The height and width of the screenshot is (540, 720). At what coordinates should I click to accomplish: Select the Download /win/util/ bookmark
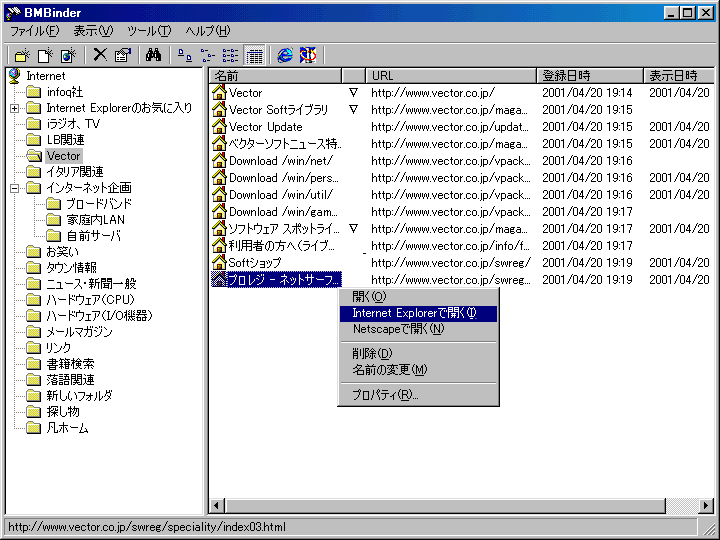point(281,195)
